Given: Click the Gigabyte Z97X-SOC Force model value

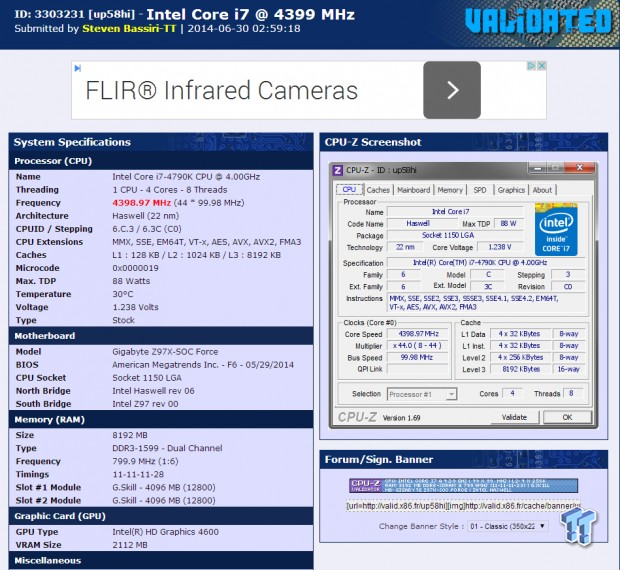Looking at the screenshot, I should pos(165,352).
